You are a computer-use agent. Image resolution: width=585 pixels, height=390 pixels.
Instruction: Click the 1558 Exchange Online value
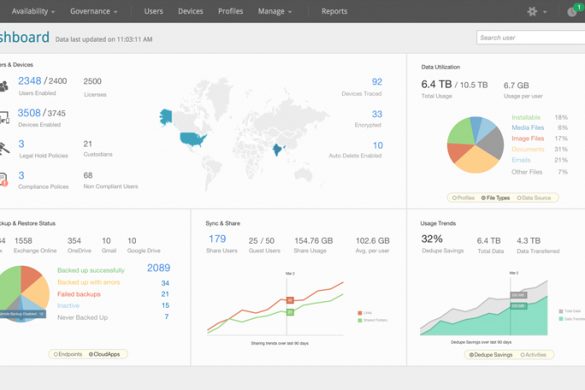click(23, 241)
